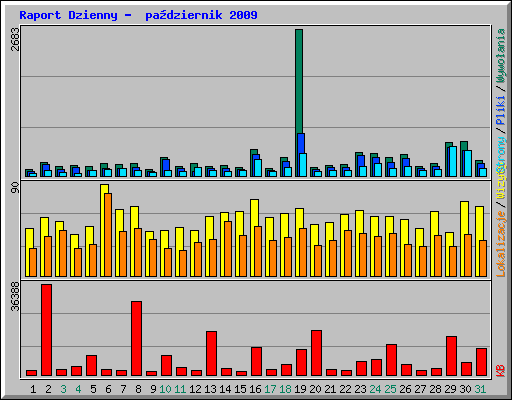Click green weekend day label "24"

pos(375,389)
